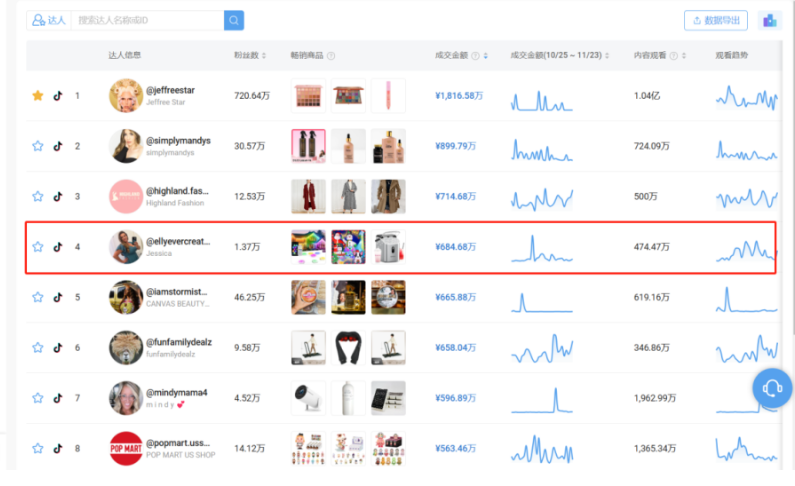Click the search magnifier button
This screenshot has width=795, height=486.
(x=234, y=20)
